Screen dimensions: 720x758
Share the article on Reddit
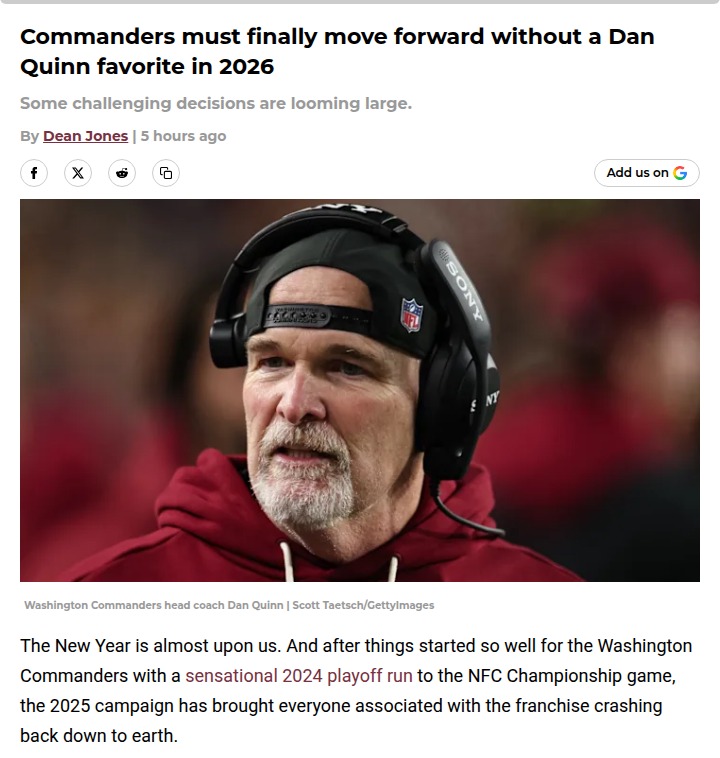[x=122, y=173]
